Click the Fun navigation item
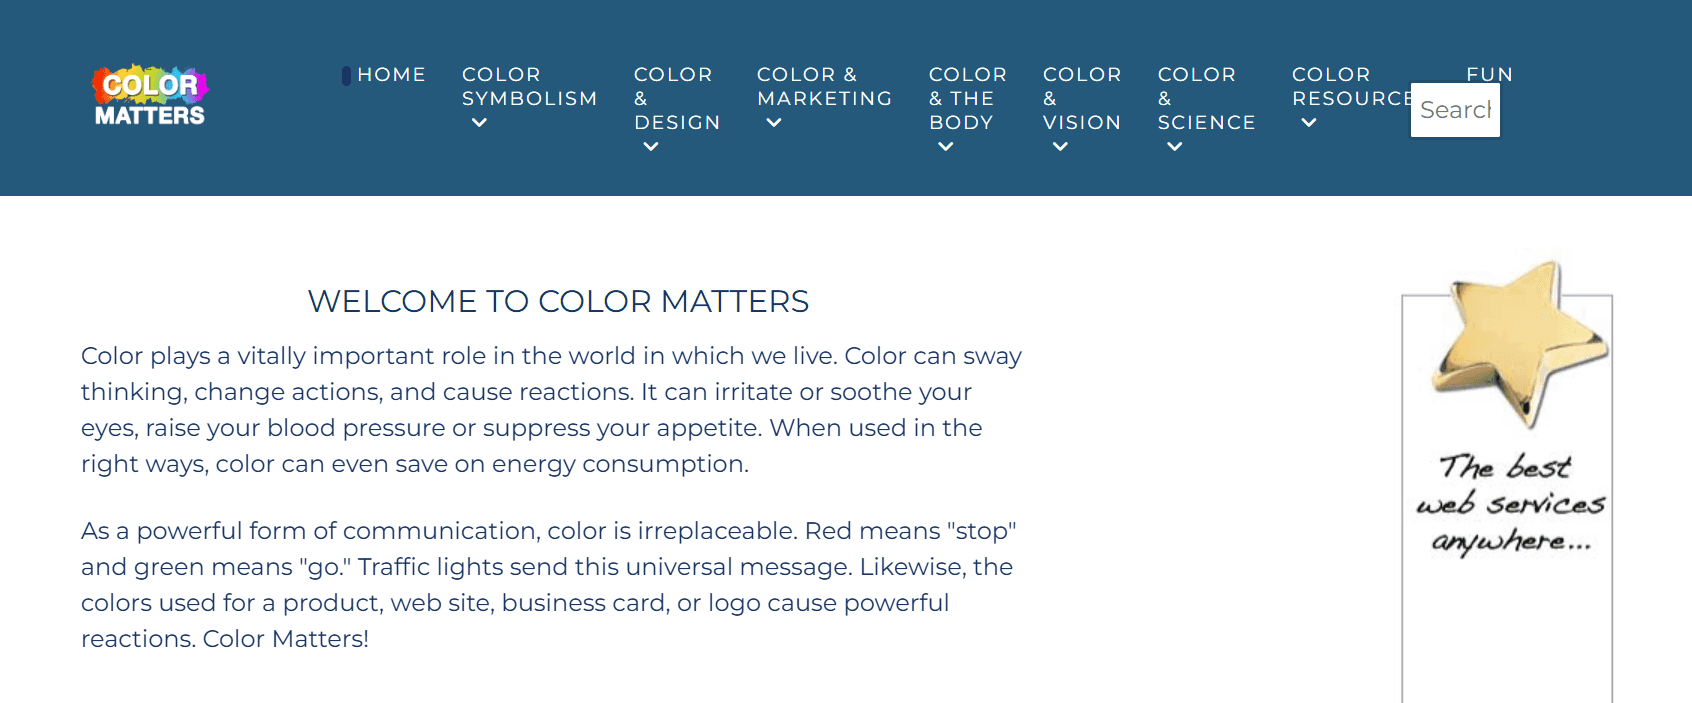The height and width of the screenshot is (703, 1692). (x=1489, y=73)
